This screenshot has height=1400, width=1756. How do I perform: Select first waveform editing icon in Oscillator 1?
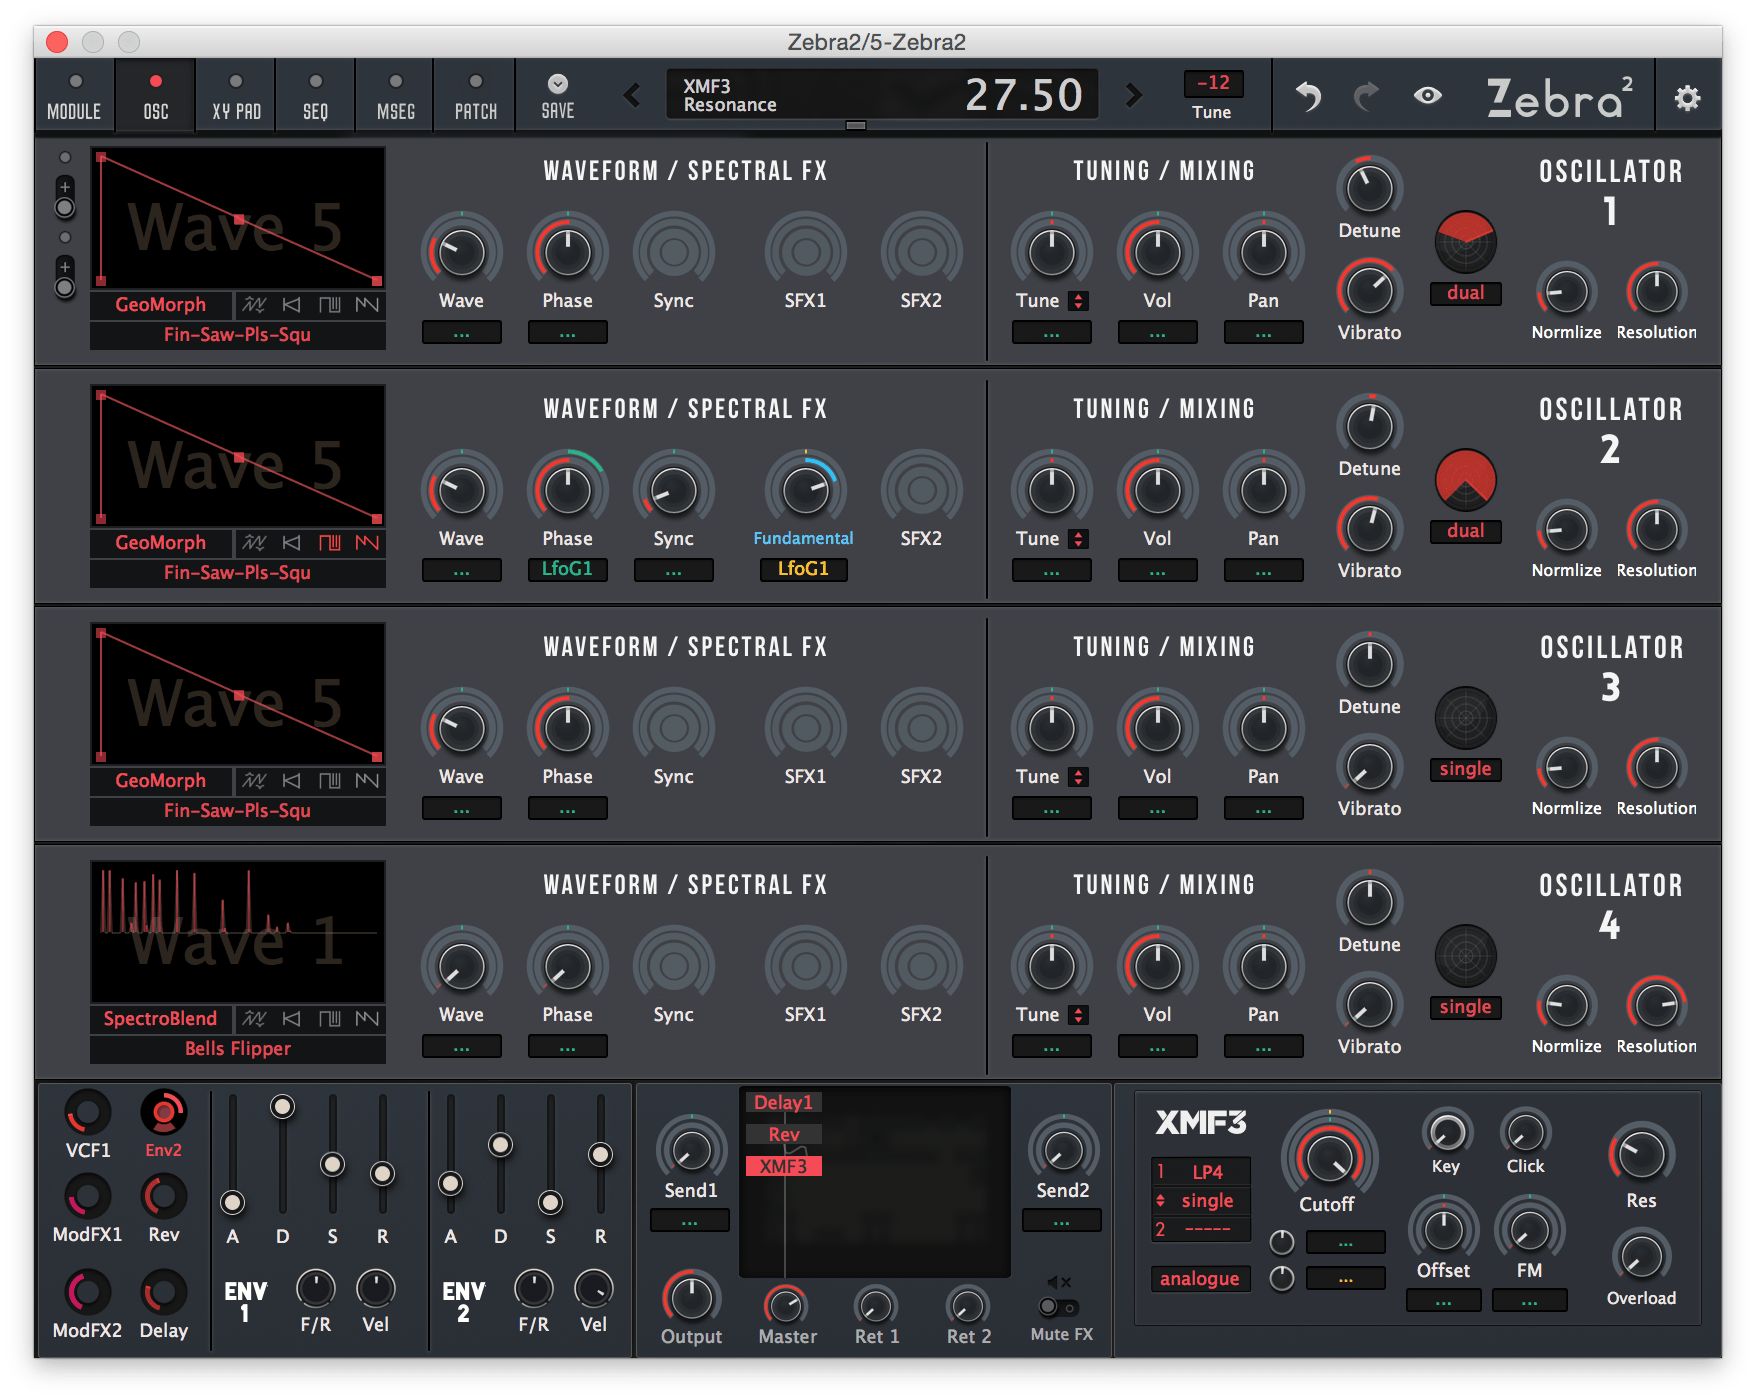click(x=254, y=304)
